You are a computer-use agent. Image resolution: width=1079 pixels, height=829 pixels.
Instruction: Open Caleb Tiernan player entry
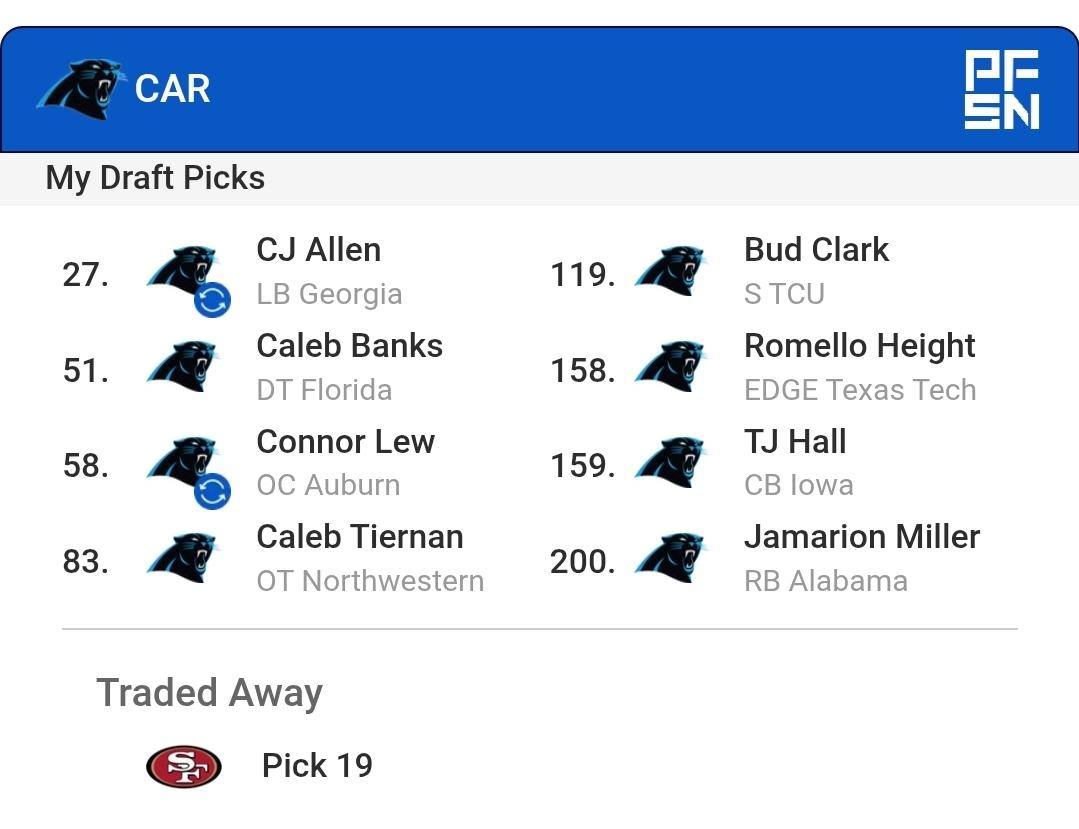pos(359,537)
